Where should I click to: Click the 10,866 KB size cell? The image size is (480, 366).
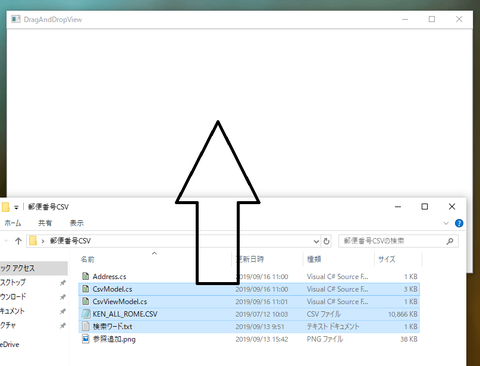coord(403,314)
